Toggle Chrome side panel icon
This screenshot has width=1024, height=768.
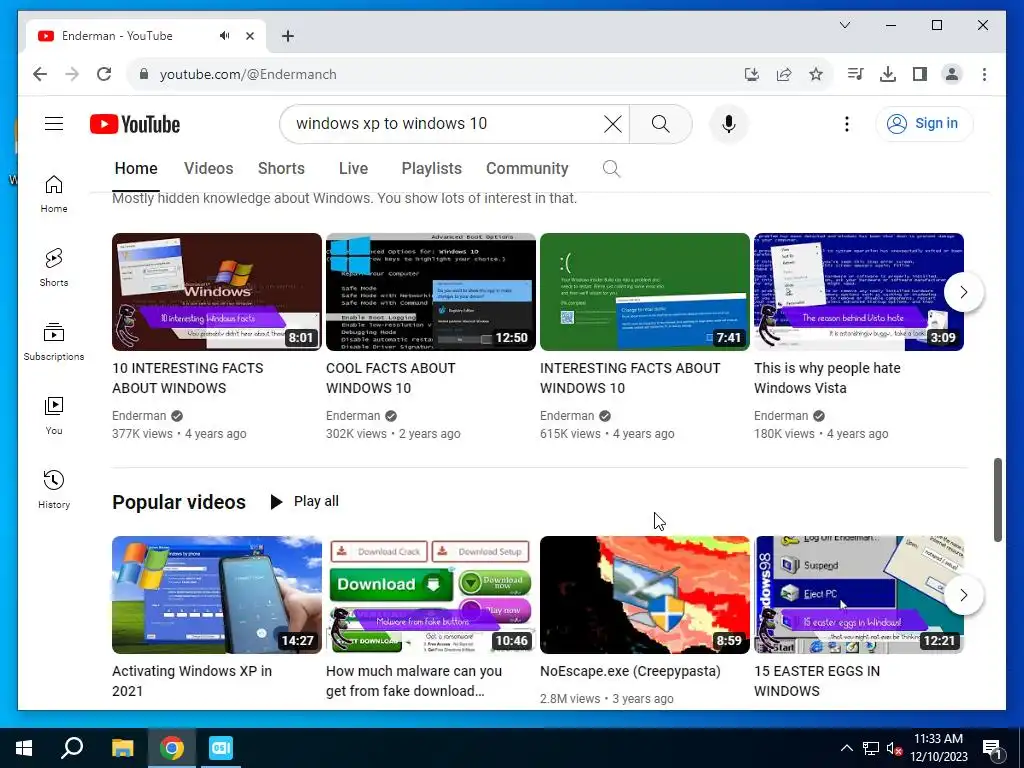920,74
